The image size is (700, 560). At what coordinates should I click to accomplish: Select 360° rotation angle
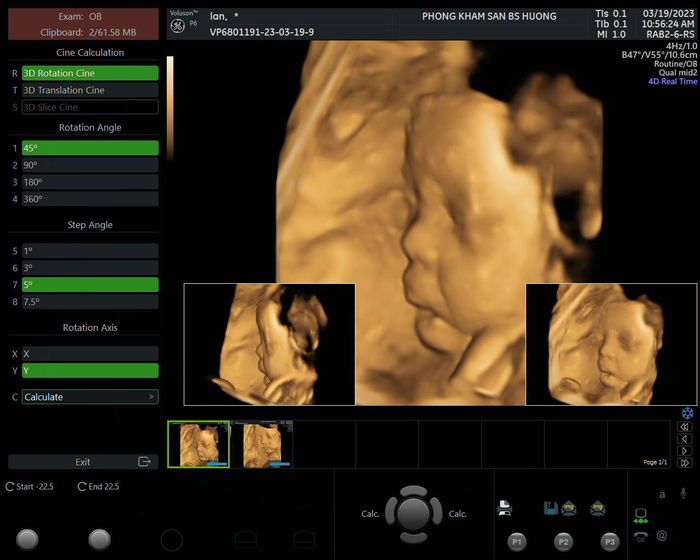[x=89, y=199]
